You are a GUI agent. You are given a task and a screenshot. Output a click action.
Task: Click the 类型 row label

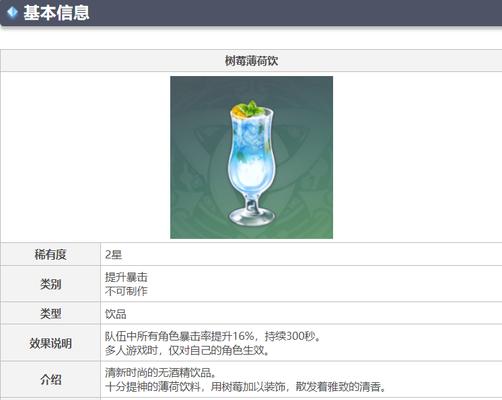[x=50, y=313]
